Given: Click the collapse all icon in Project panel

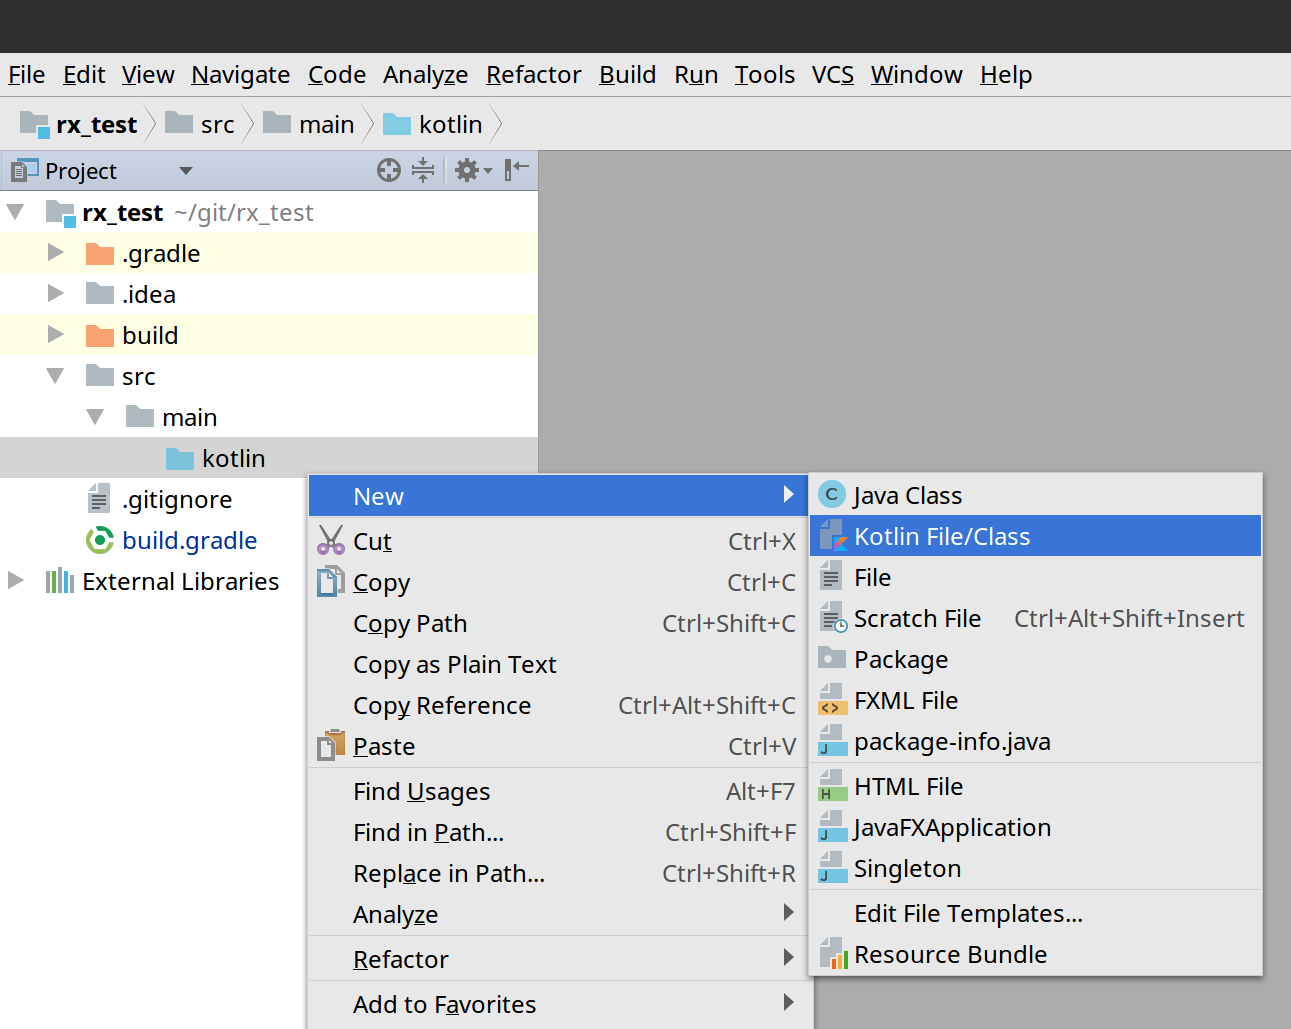Looking at the screenshot, I should 423,171.
